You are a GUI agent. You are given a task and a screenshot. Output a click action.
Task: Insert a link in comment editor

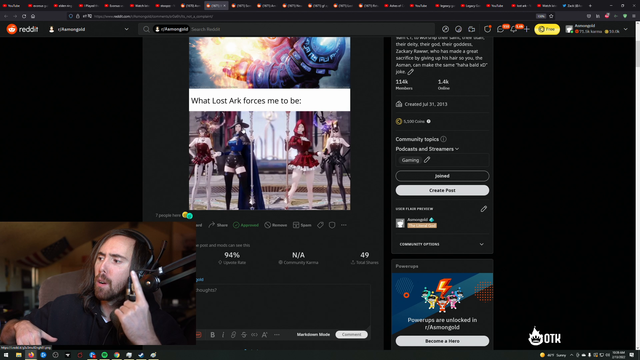click(x=233, y=334)
